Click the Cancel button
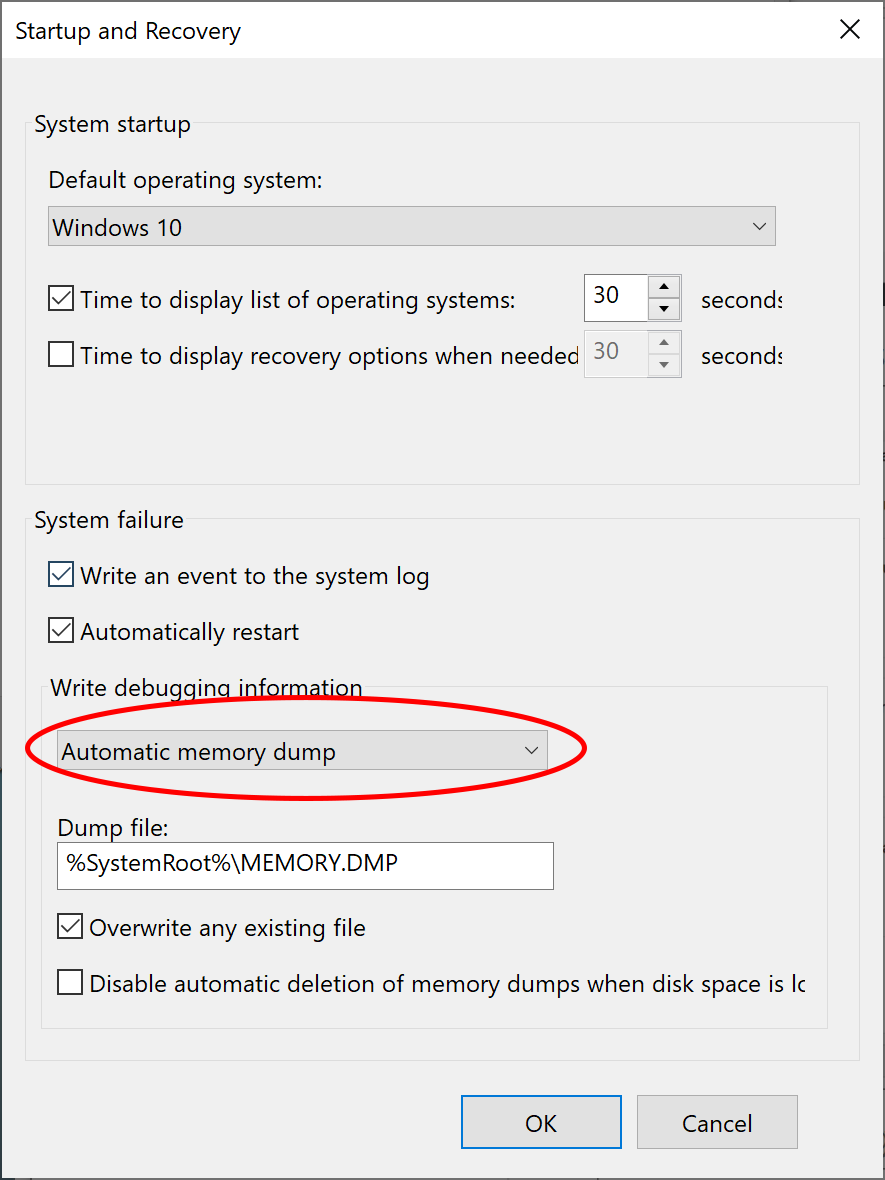The height and width of the screenshot is (1180, 885). (x=717, y=1122)
